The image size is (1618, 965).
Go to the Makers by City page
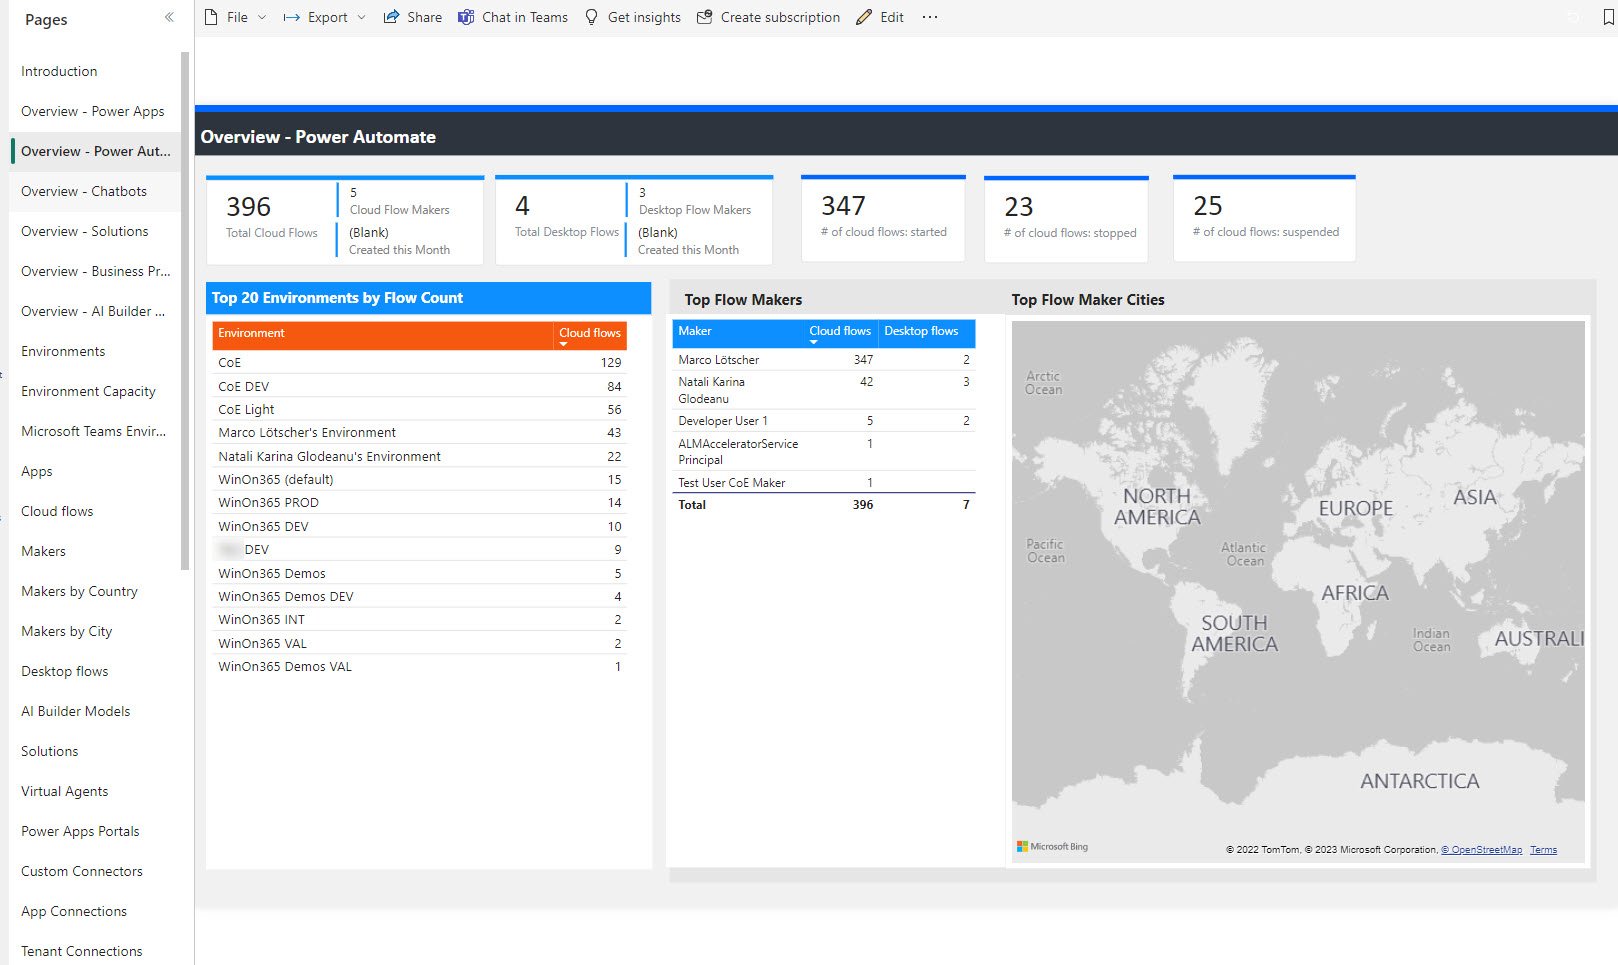pos(96,631)
